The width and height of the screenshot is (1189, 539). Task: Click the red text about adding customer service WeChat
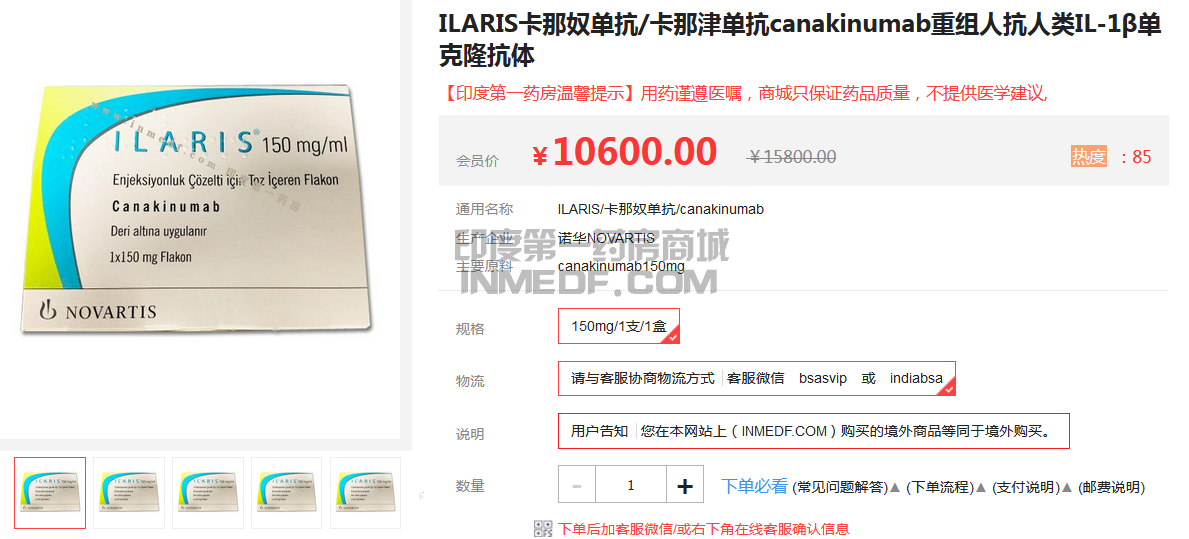(704, 529)
